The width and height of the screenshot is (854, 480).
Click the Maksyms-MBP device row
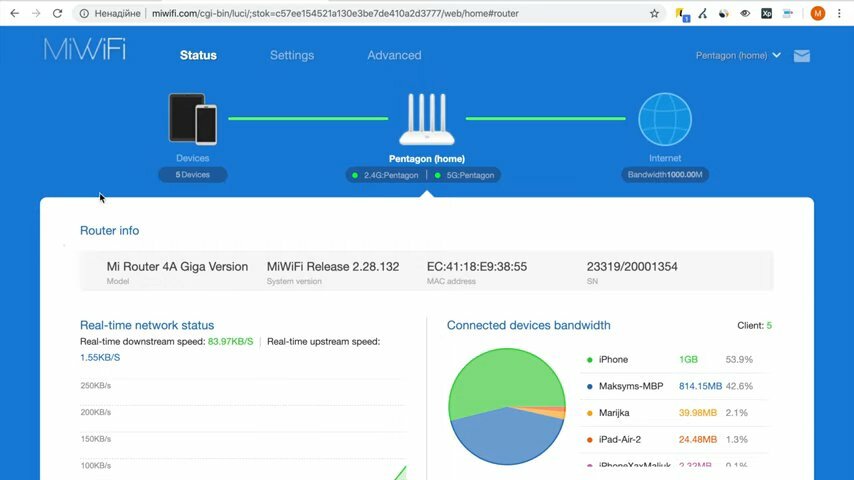(x=675, y=386)
